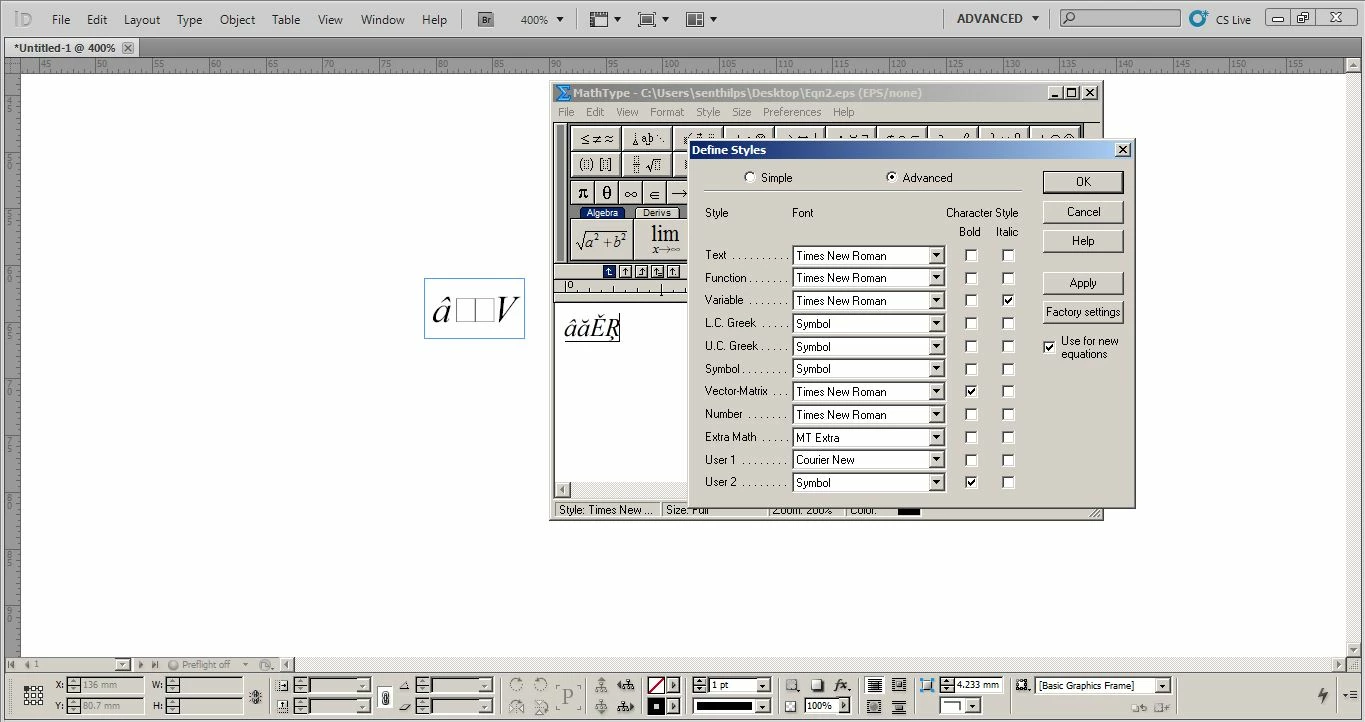
Task: Click the drop shadow icon in control panel
Action: 817,686
